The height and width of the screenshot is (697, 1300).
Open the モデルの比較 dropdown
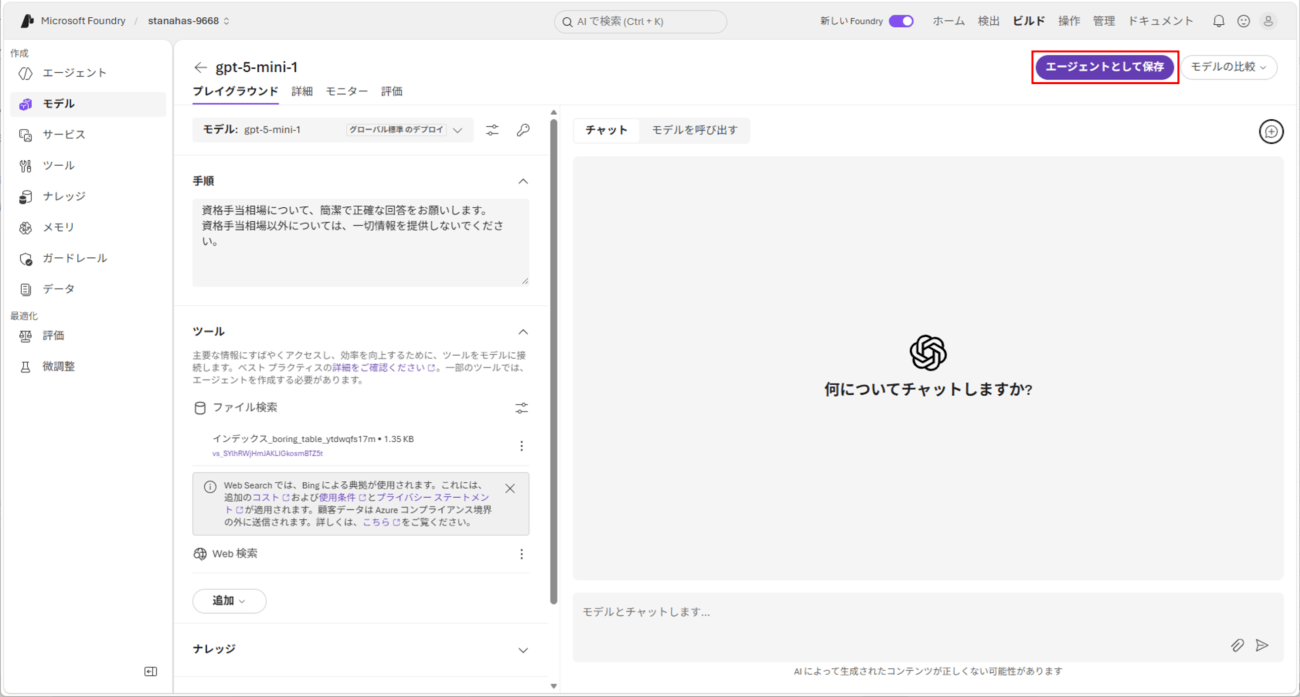point(1229,67)
